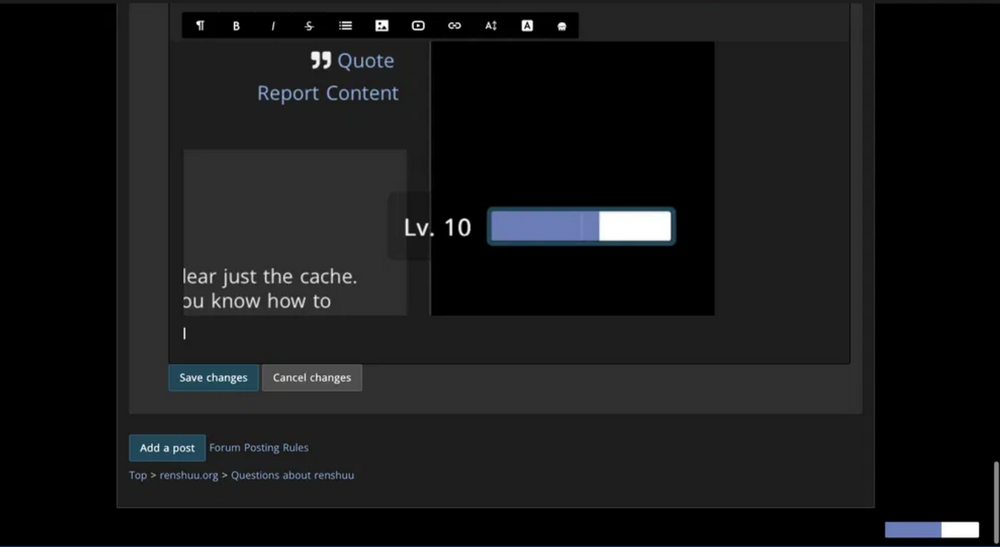This screenshot has height=547, width=1000.
Task: Click the last icon in editor toolbar
Action: pos(562,26)
